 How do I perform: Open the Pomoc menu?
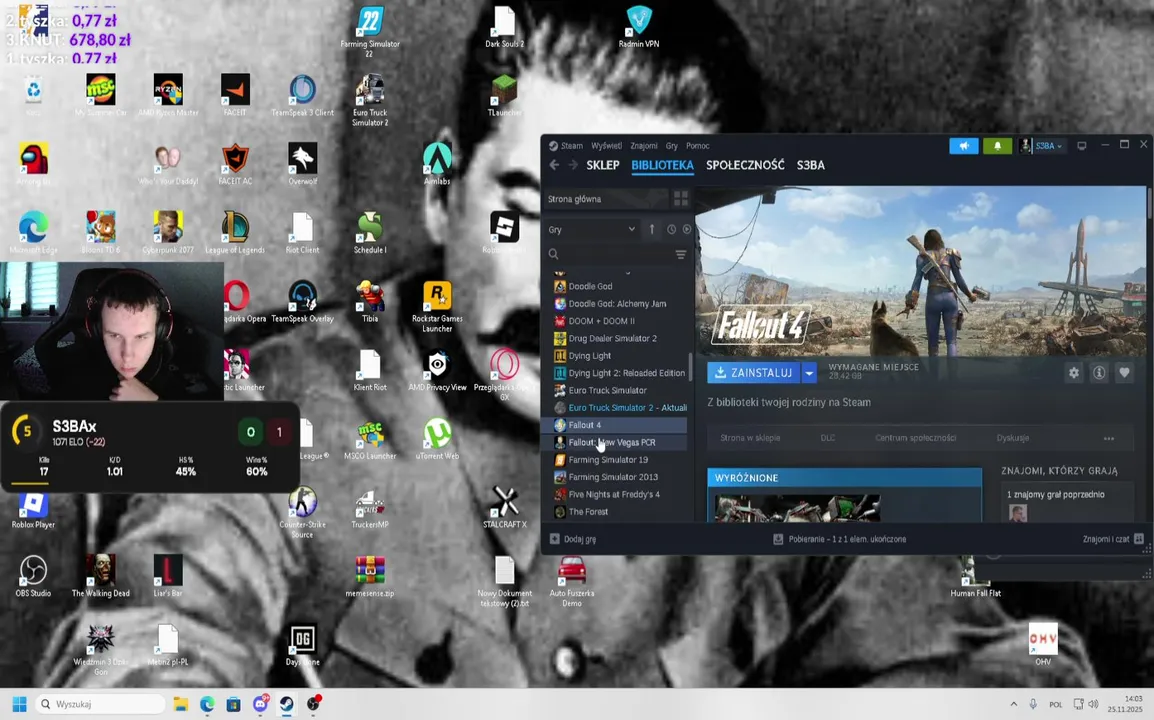(698, 146)
